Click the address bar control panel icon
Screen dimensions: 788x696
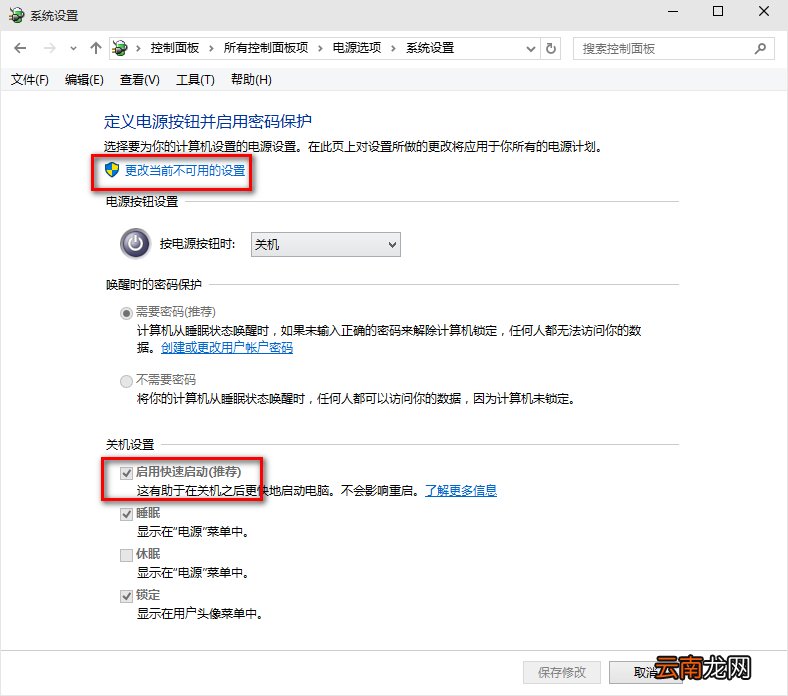click(x=120, y=48)
